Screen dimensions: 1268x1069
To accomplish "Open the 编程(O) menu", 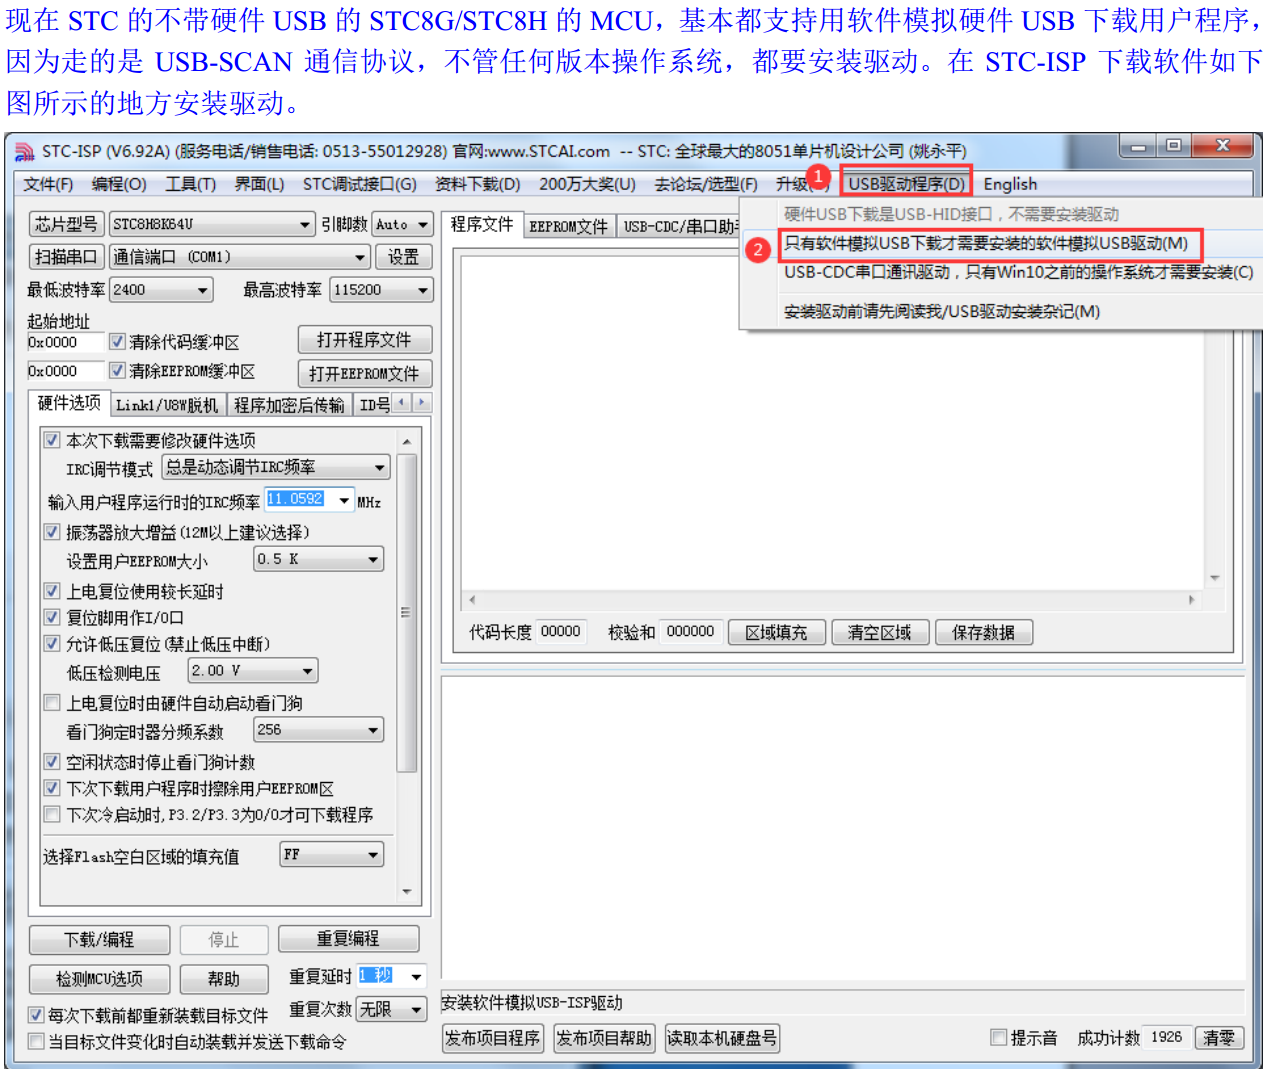I will [x=119, y=184].
